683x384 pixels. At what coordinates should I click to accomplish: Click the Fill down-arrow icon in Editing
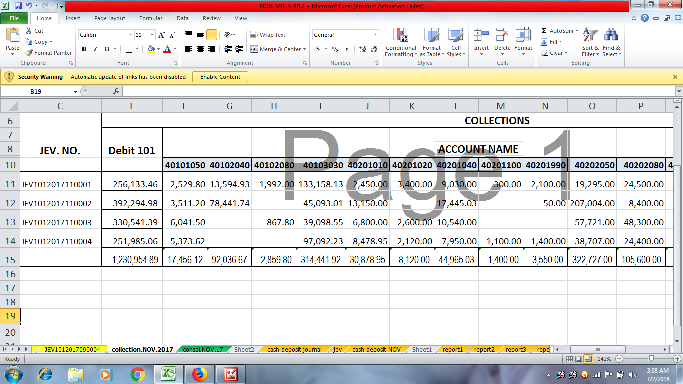tap(544, 42)
